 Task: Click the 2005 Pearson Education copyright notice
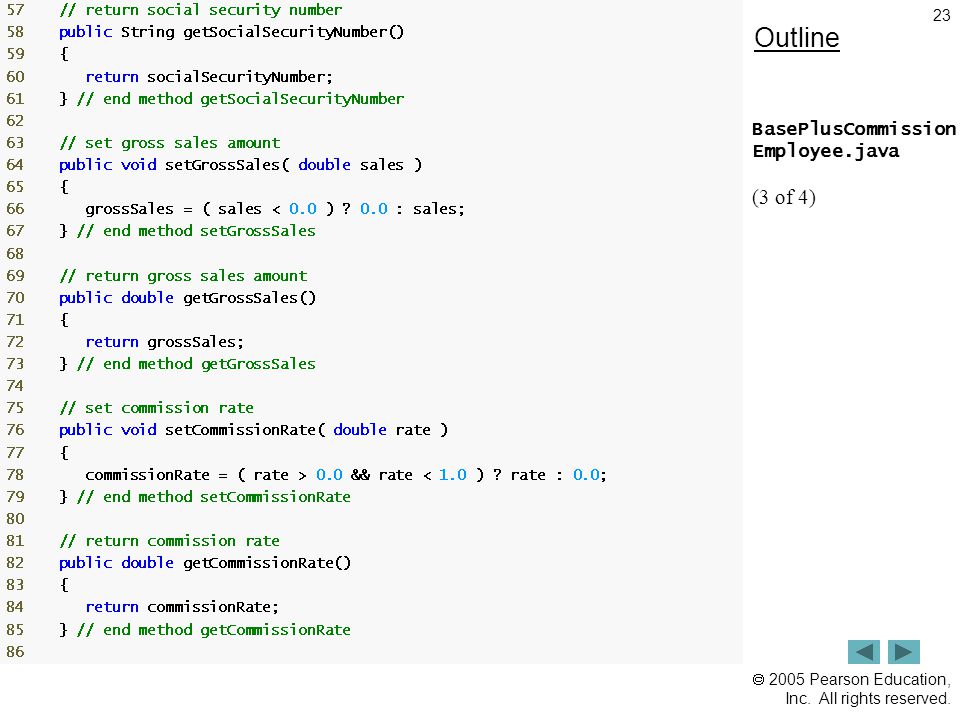pos(852,689)
